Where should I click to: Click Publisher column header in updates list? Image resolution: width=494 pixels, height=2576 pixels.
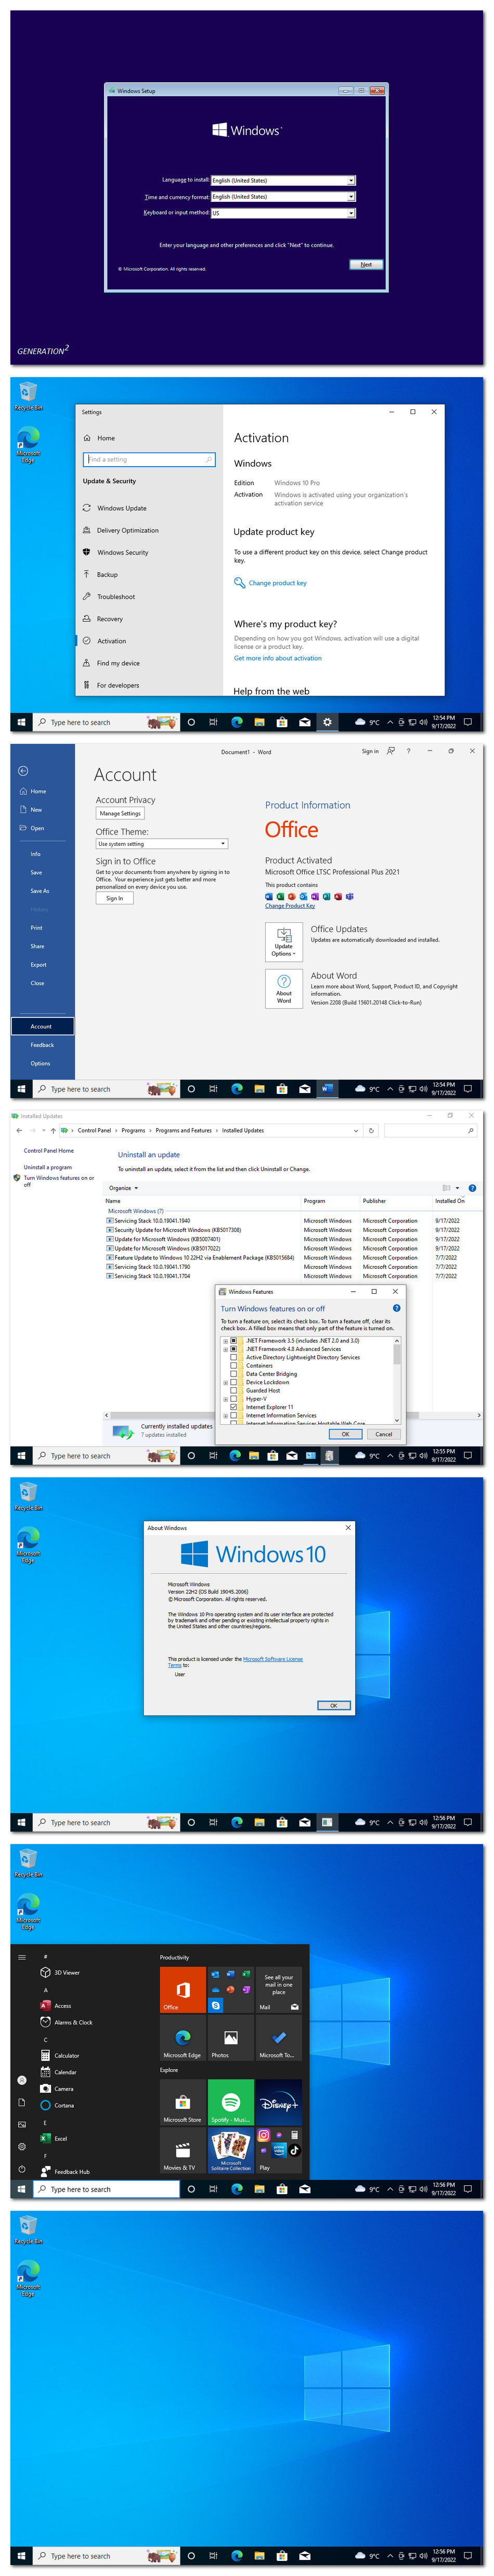(374, 1201)
